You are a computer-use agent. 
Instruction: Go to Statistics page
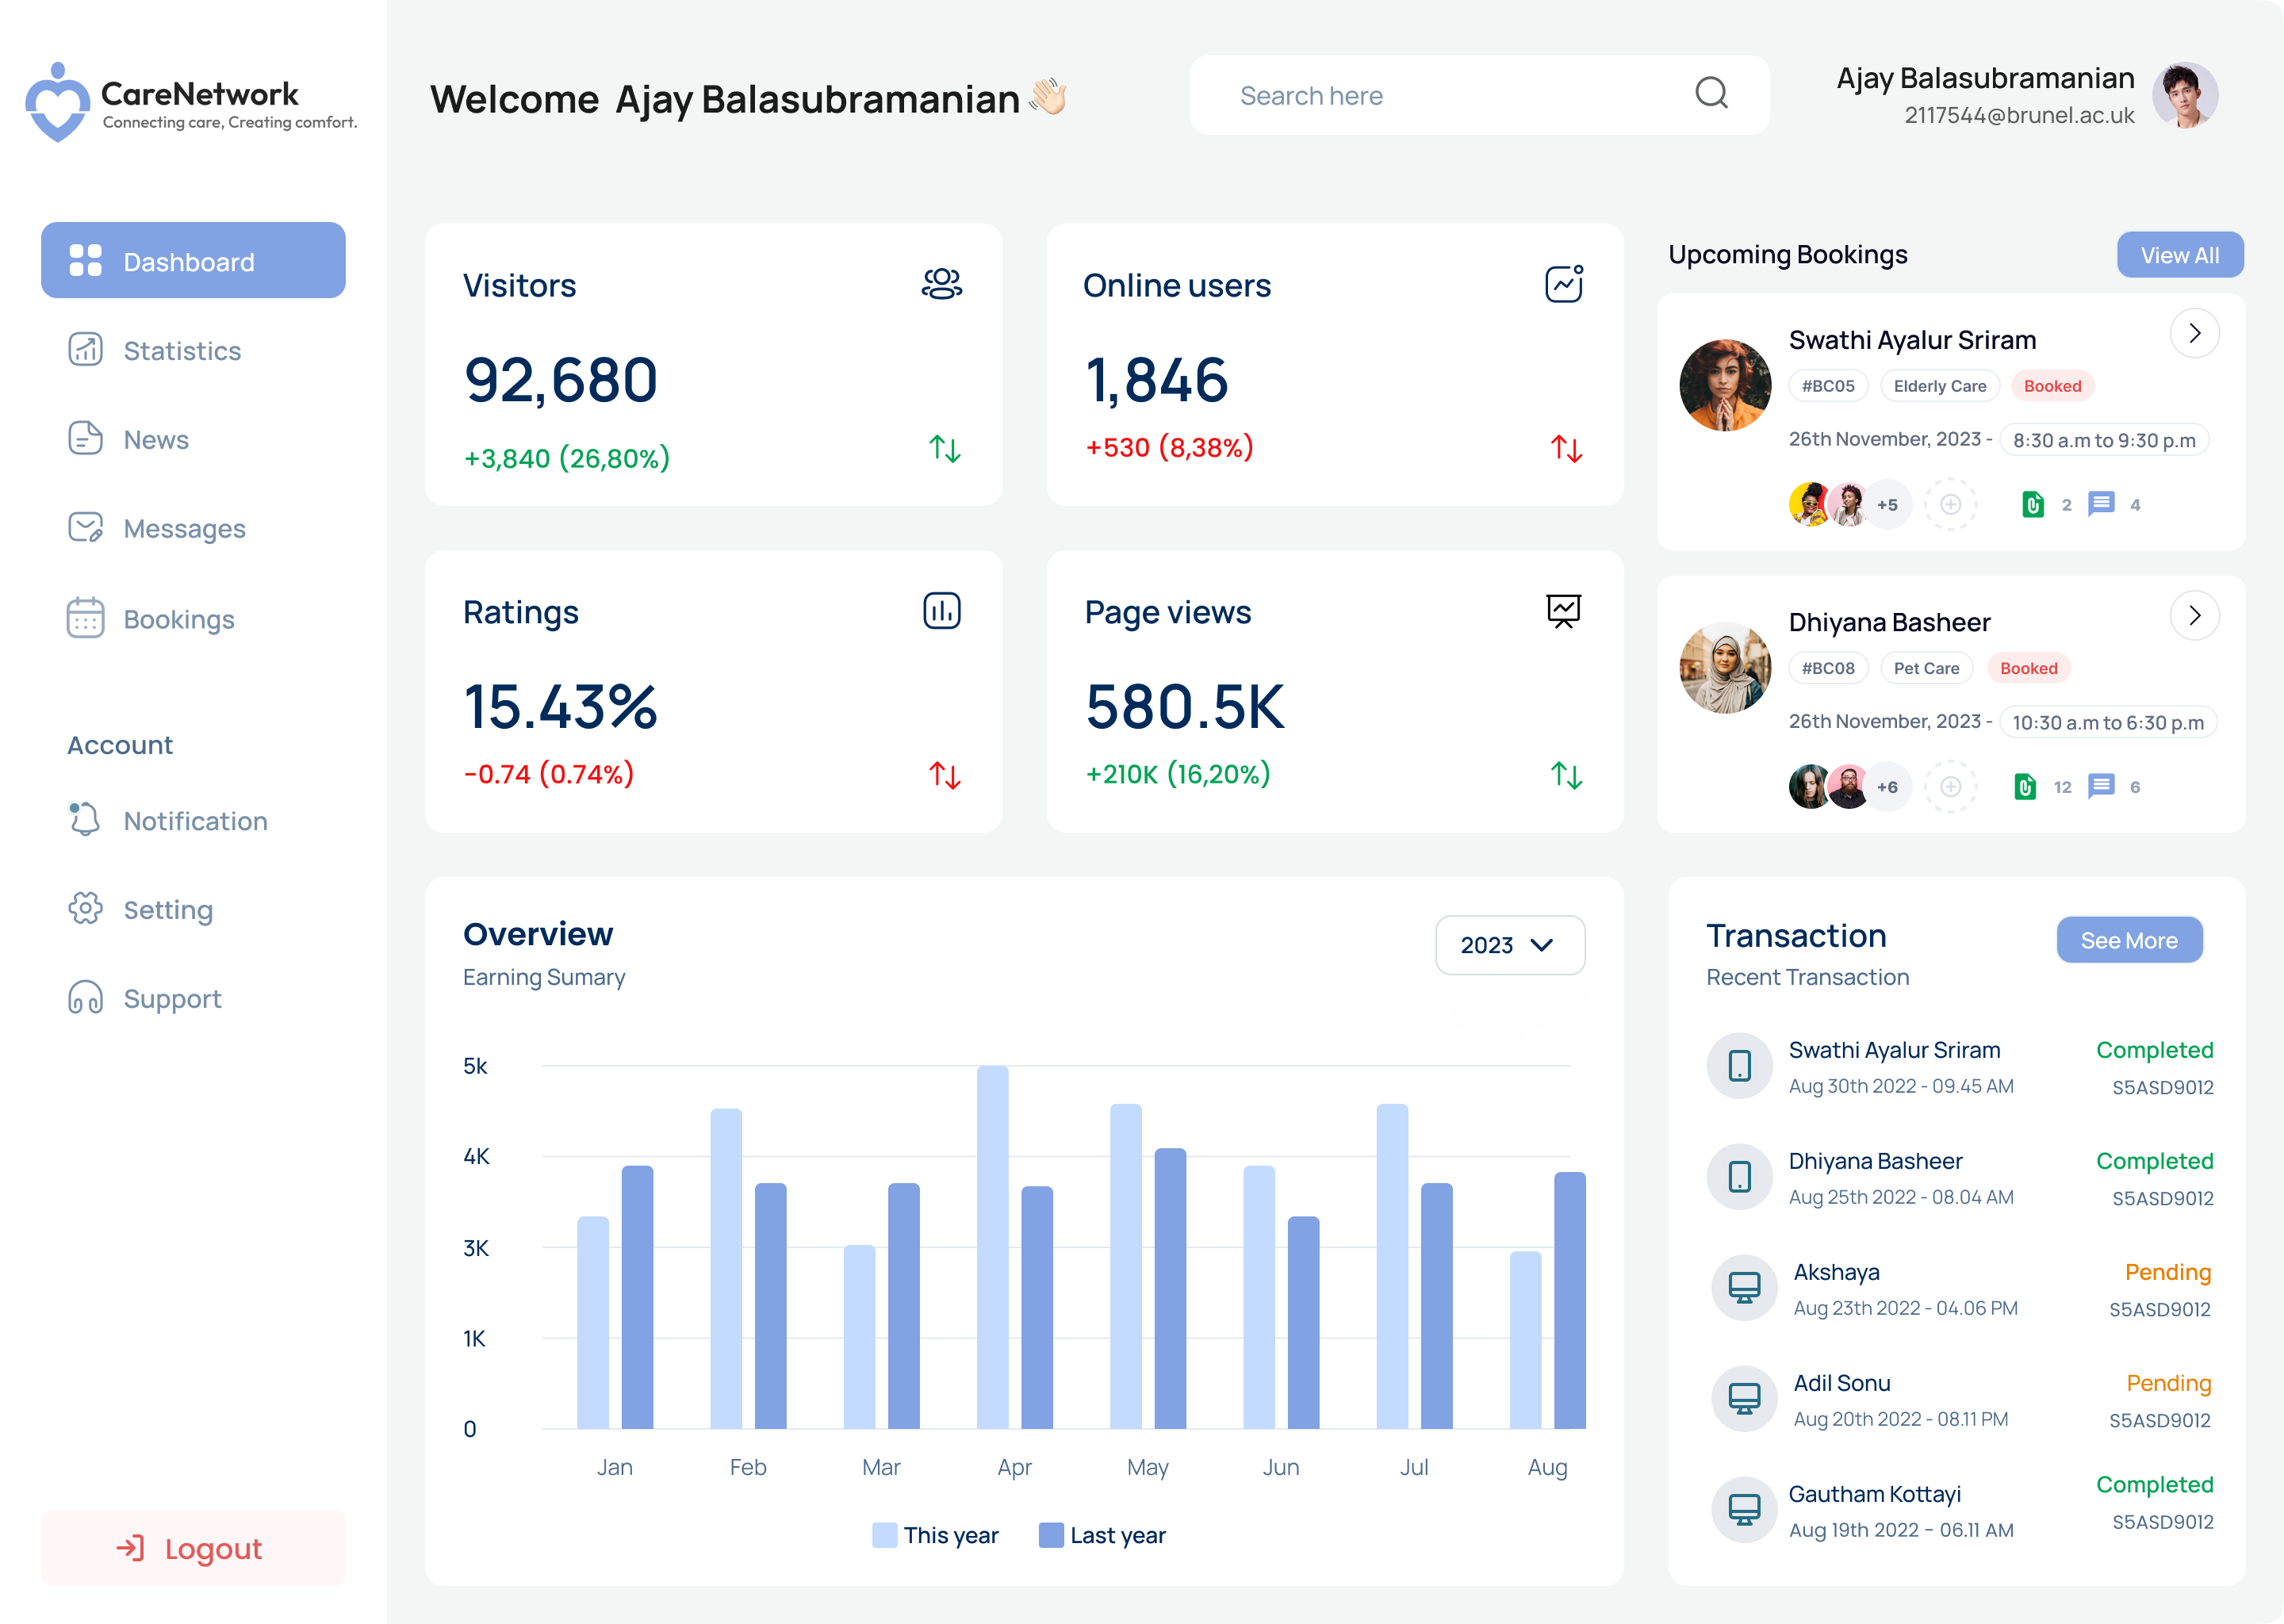tap(155, 350)
